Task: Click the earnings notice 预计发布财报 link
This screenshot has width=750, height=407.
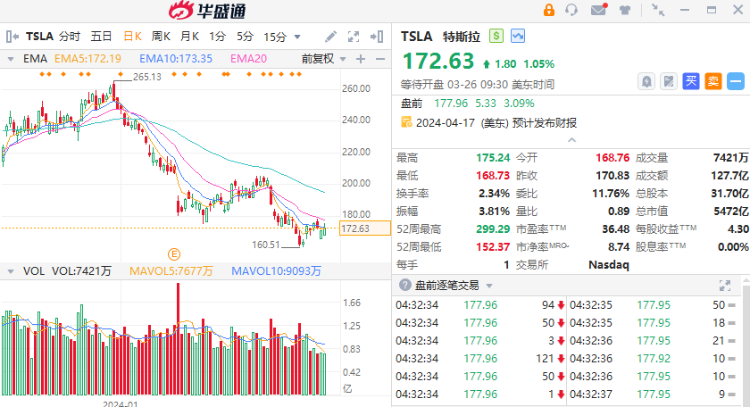Action: click(544, 123)
